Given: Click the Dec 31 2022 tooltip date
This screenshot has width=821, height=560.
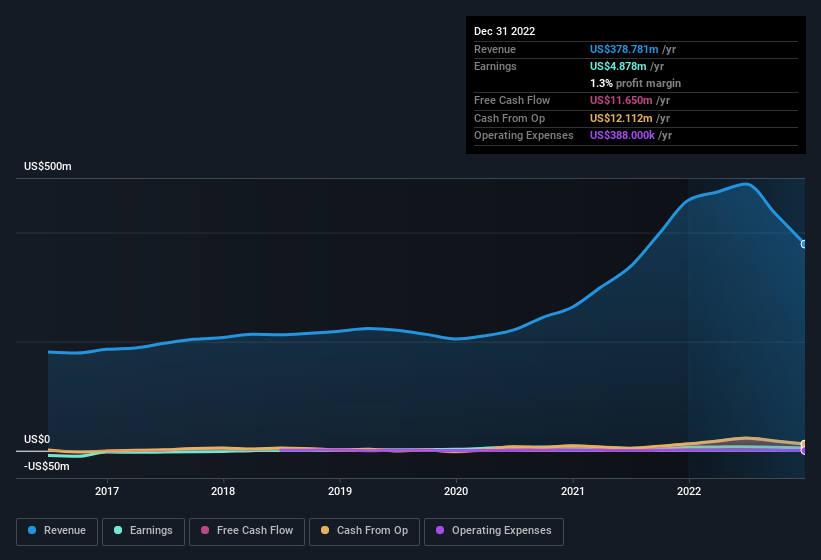Looking at the screenshot, I should coord(505,31).
